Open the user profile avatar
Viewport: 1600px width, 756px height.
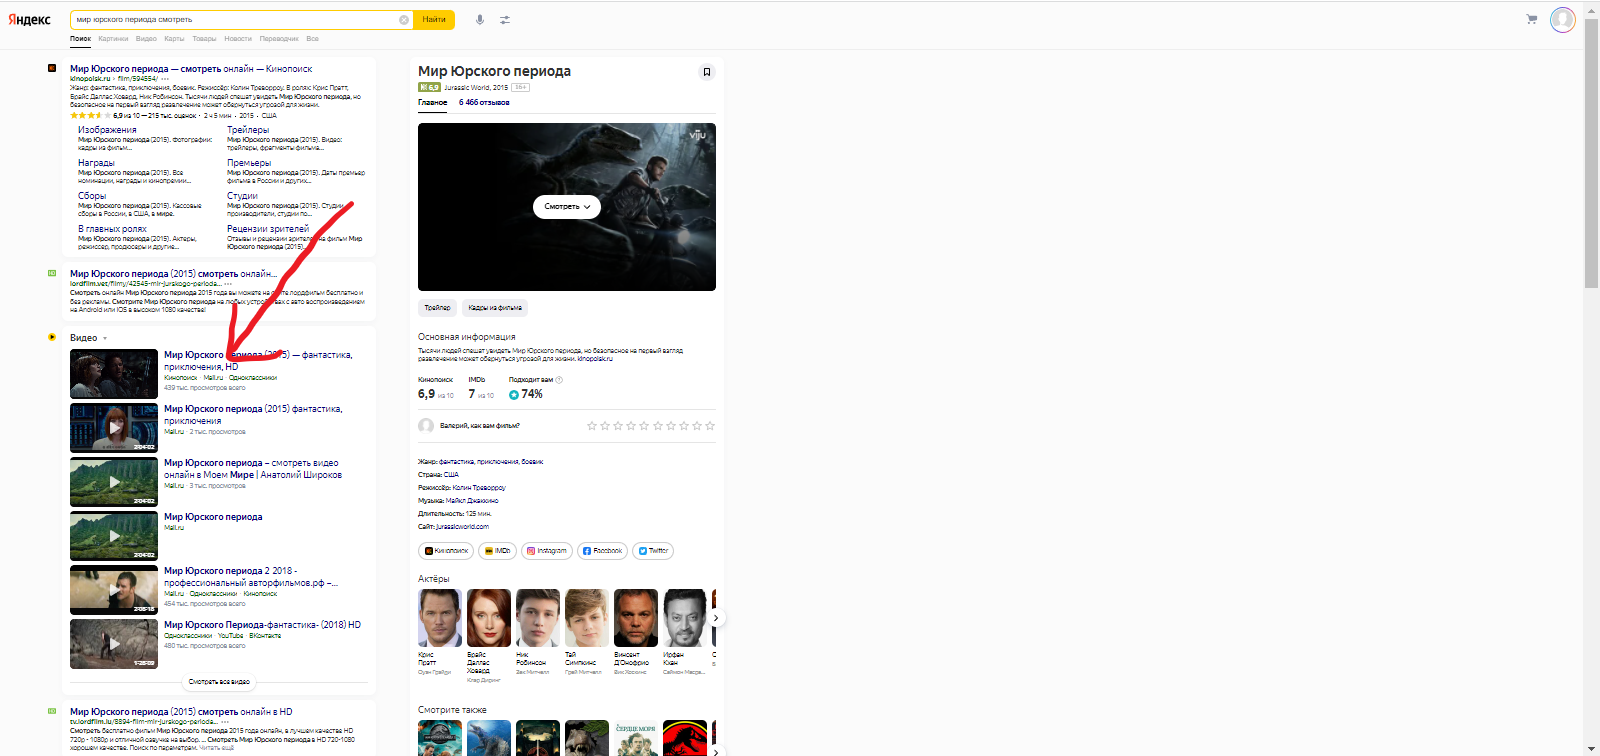pyautogui.click(x=1562, y=19)
